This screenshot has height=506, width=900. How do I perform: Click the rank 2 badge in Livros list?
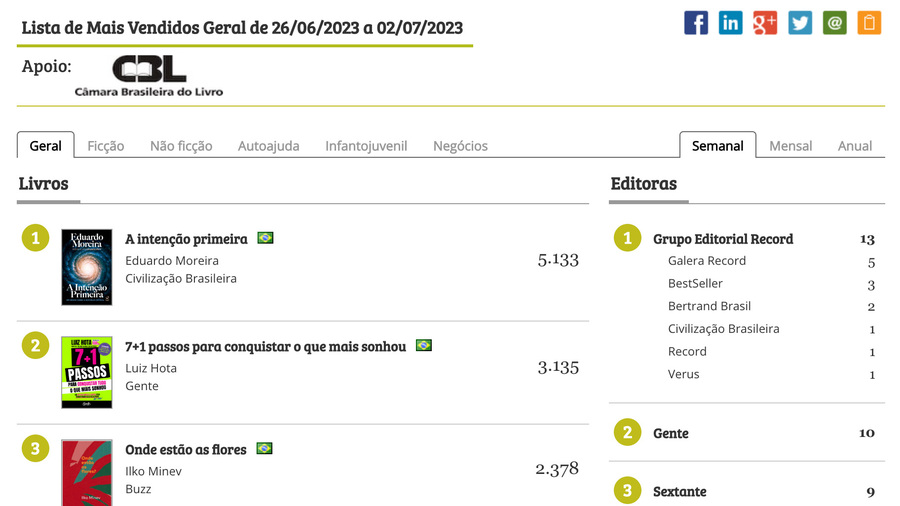[36, 345]
